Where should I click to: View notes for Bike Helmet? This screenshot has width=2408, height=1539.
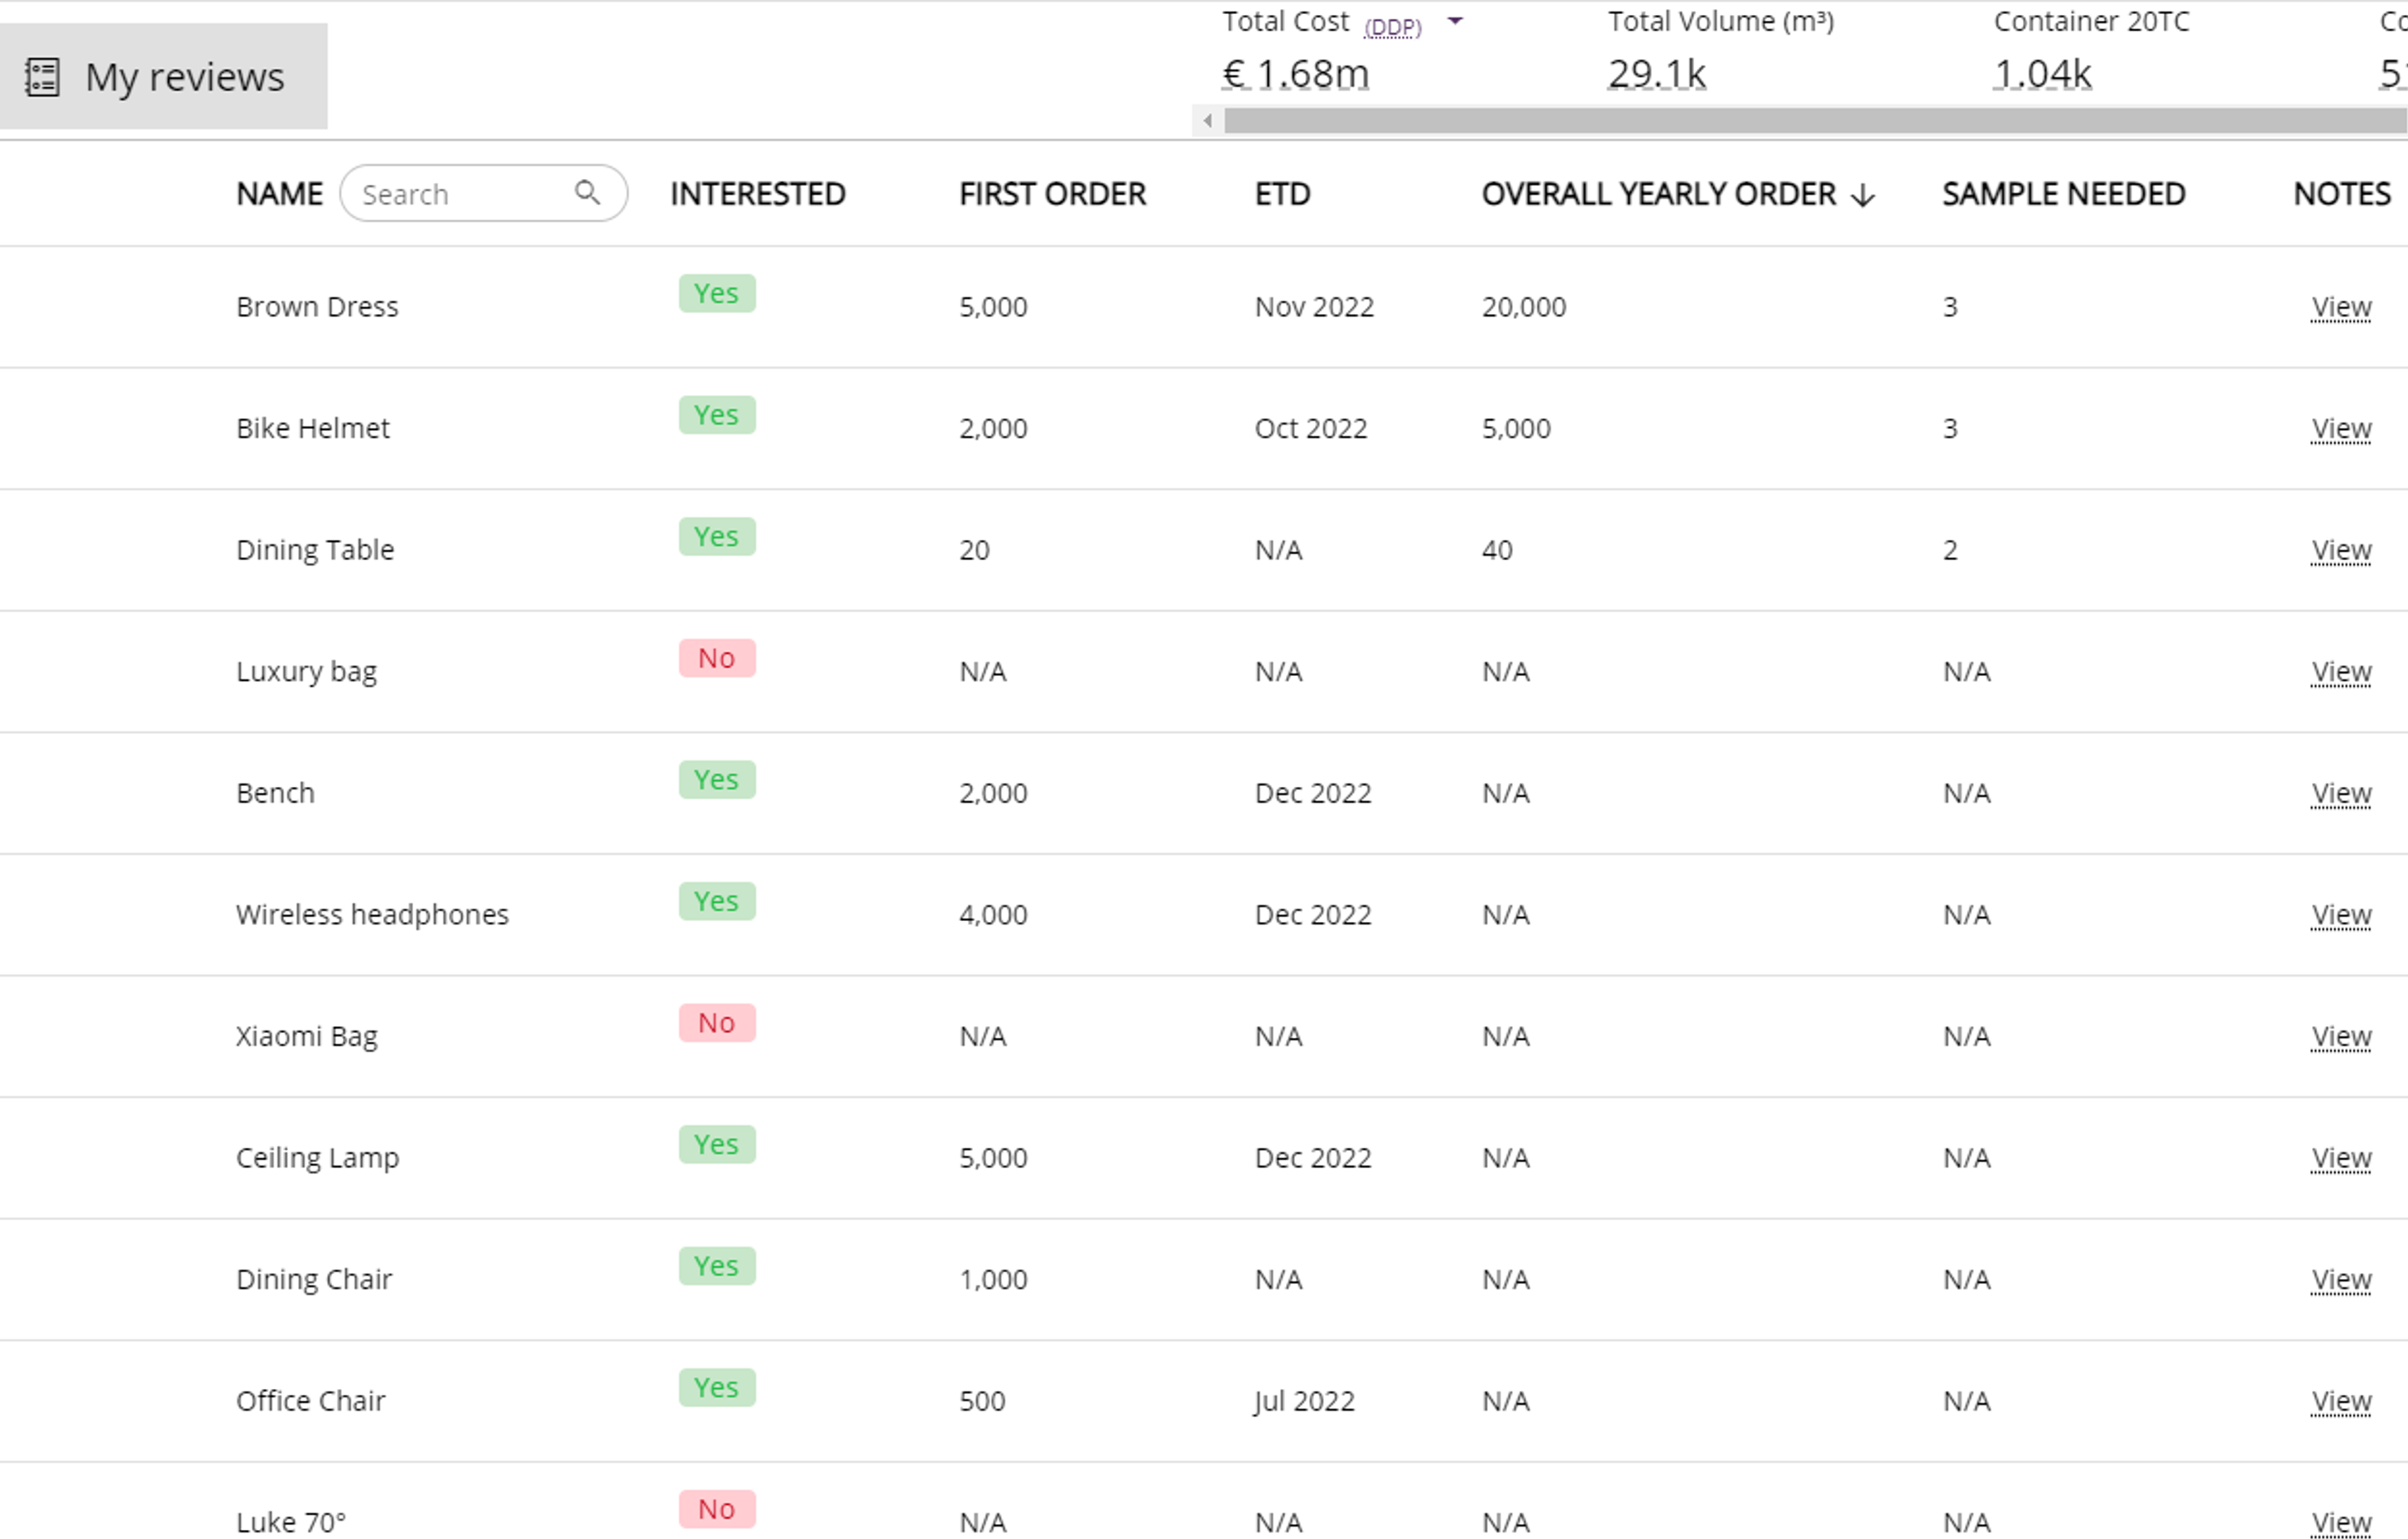[2341, 428]
